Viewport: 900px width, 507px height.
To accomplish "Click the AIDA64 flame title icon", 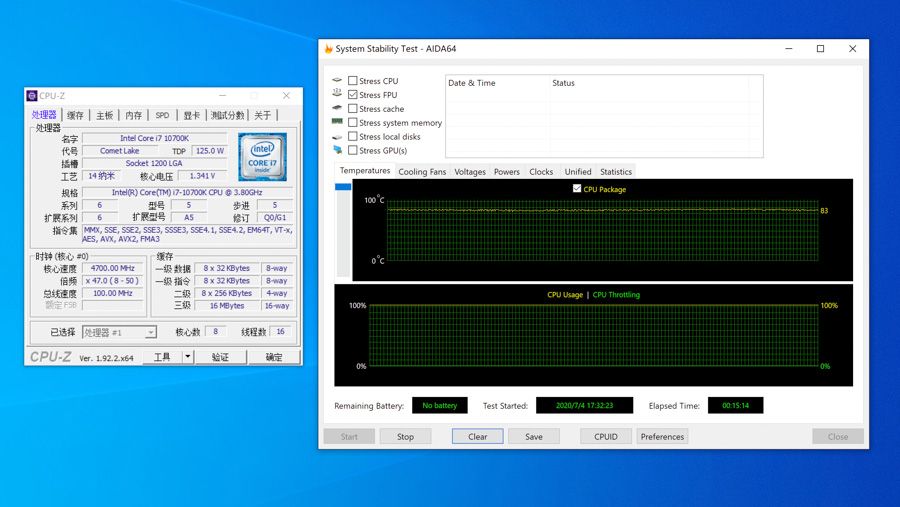I will click(x=328, y=49).
